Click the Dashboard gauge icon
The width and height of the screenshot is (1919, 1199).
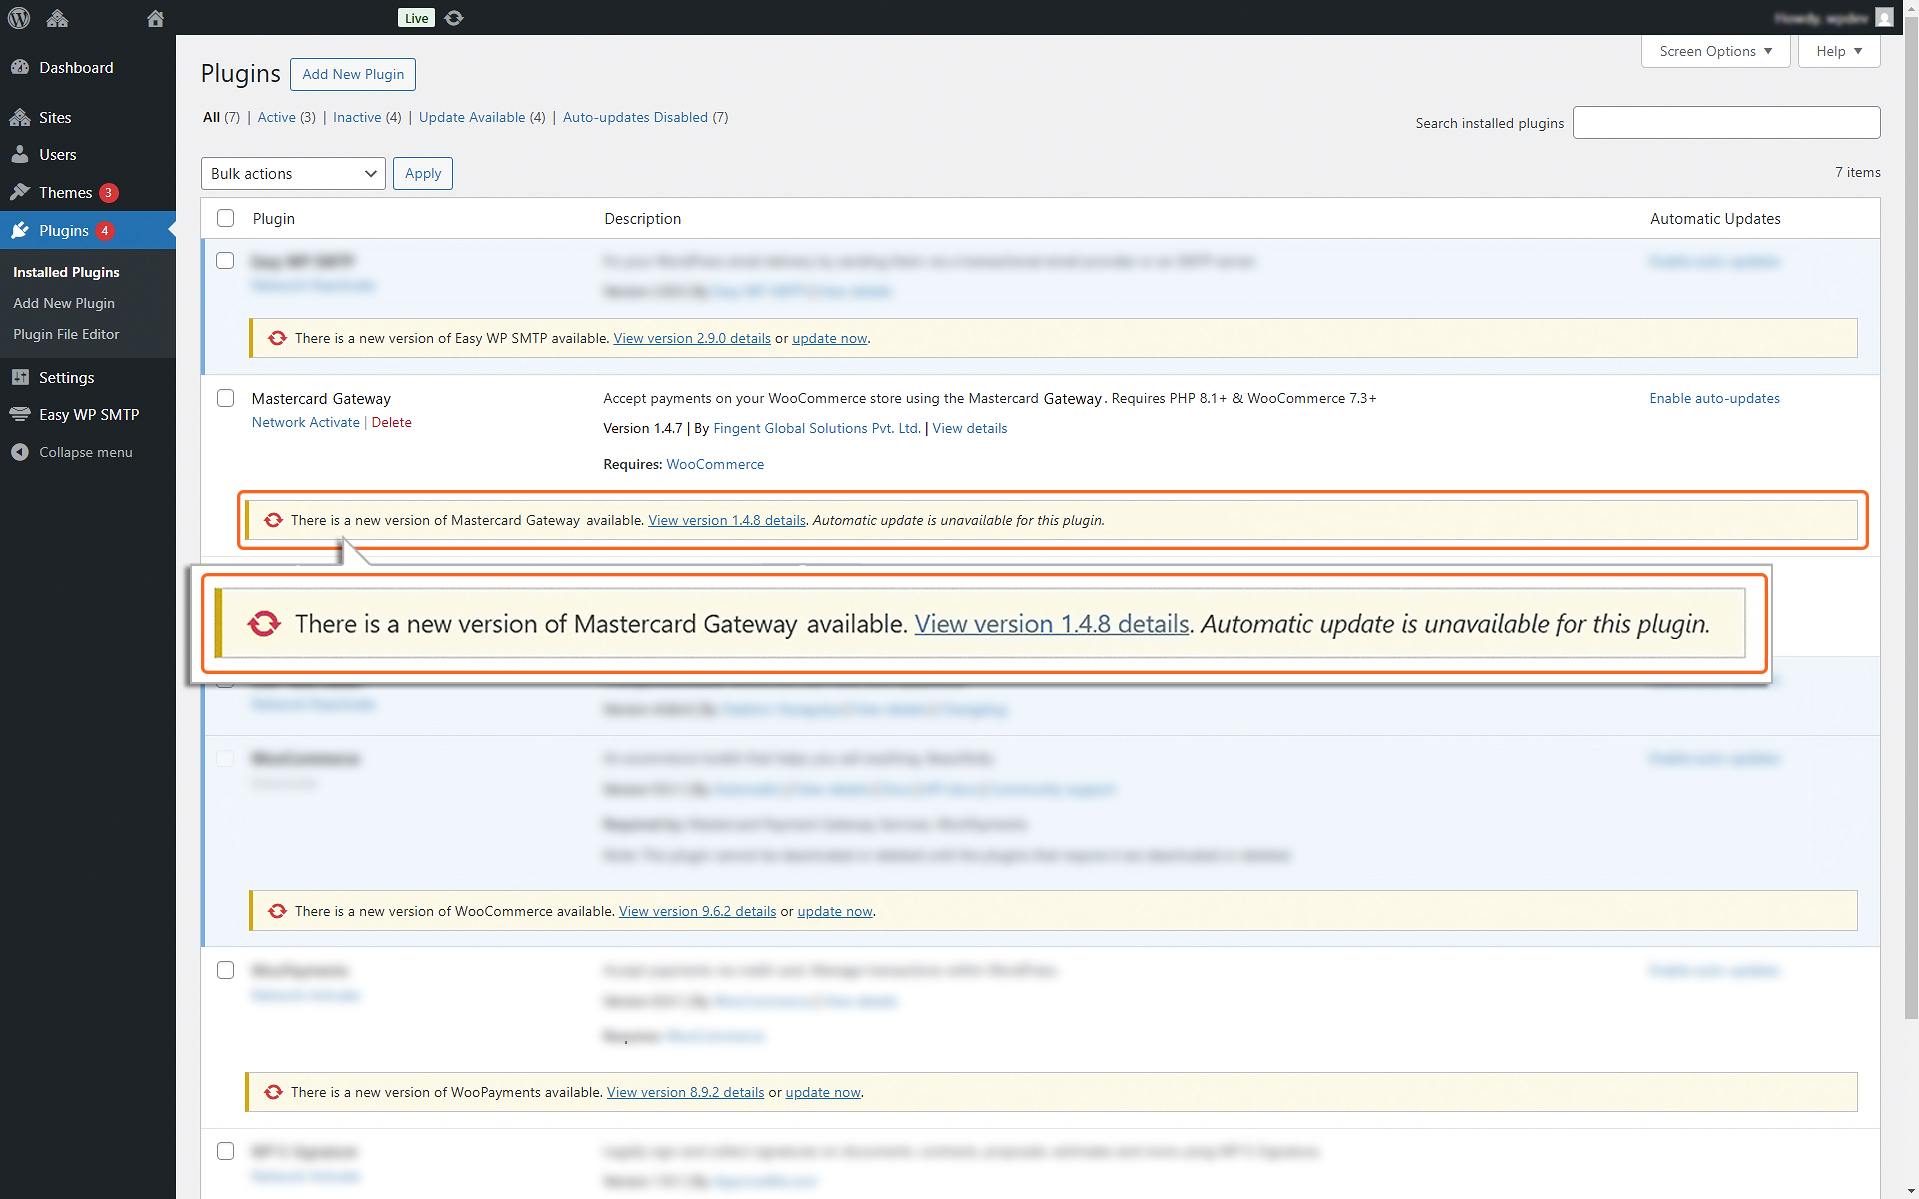pos(20,67)
